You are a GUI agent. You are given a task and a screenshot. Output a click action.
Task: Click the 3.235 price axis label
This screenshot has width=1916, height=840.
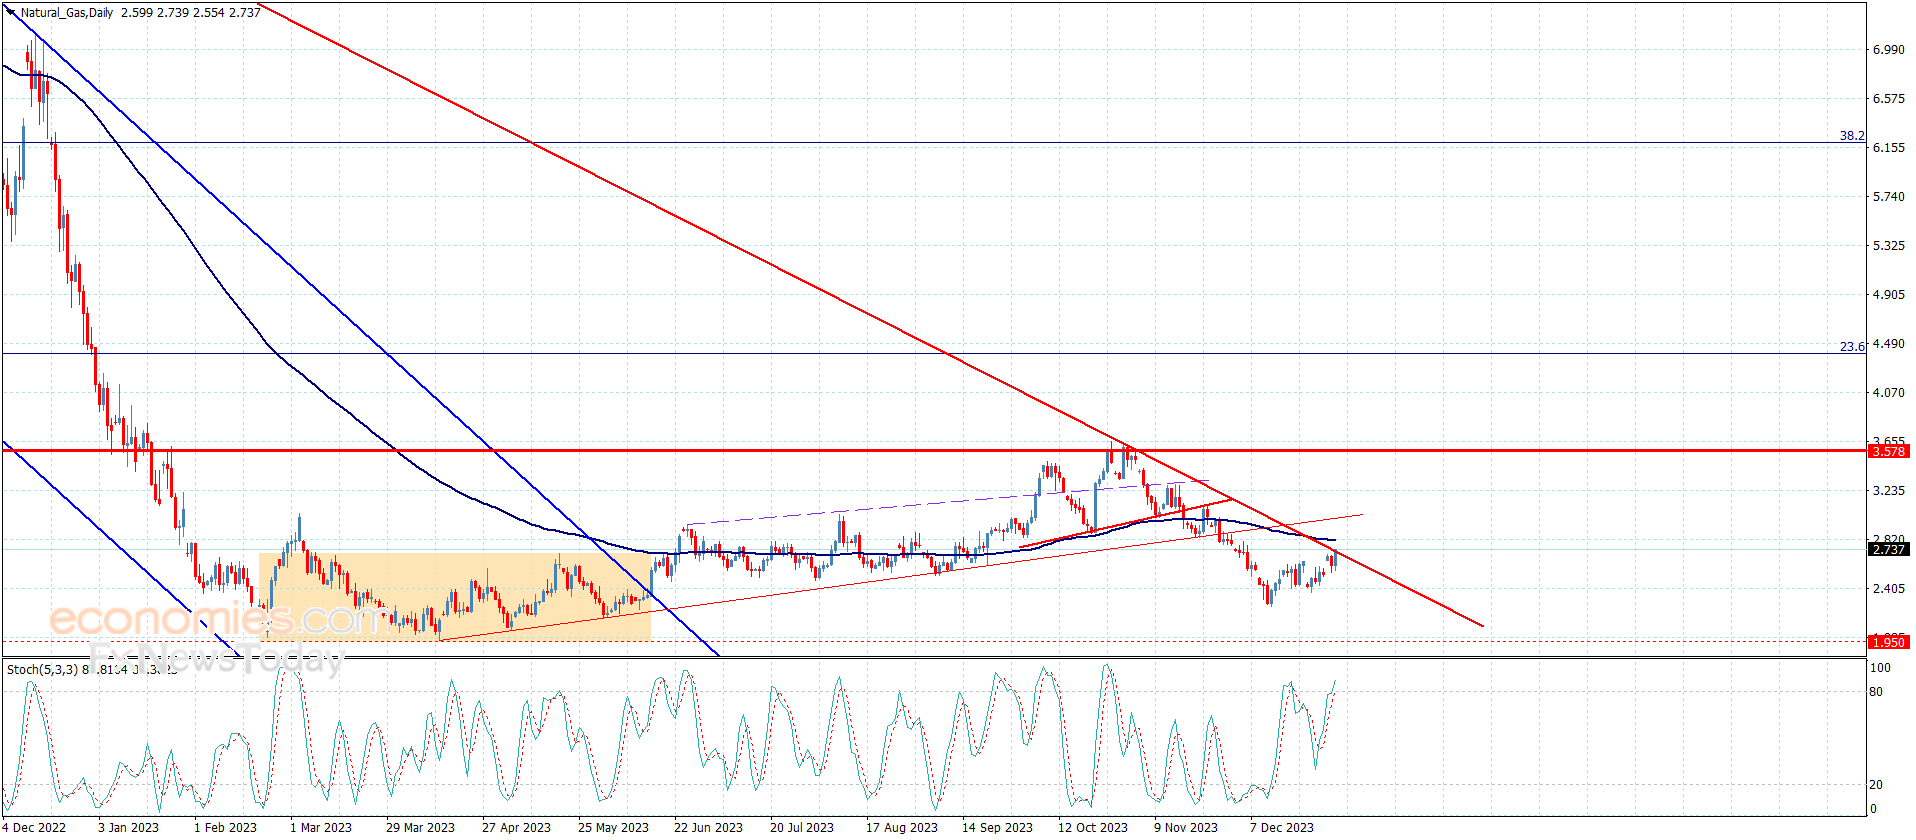pyautogui.click(x=1889, y=490)
